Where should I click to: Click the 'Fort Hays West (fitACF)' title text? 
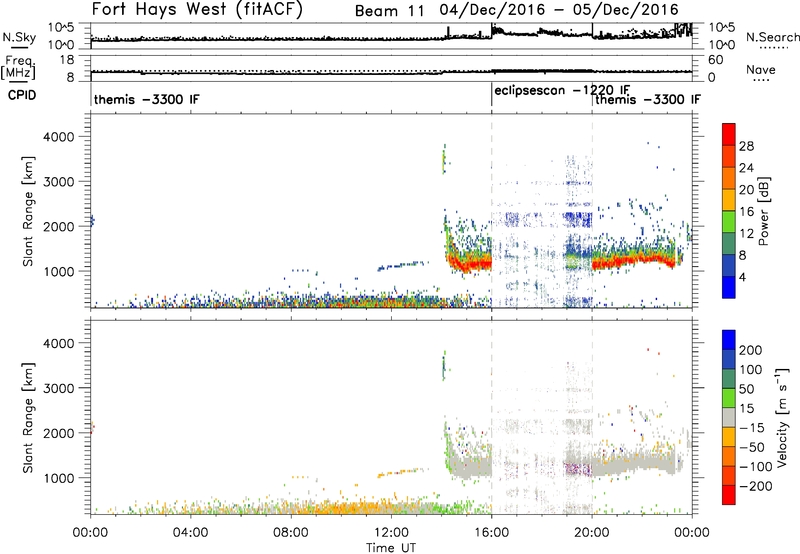click(197, 10)
